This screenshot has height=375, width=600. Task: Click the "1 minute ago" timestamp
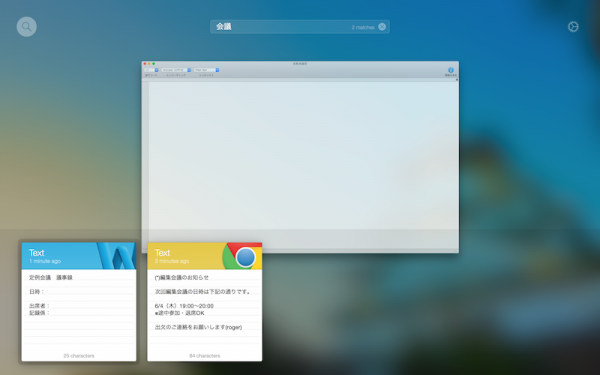click(x=45, y=261)
